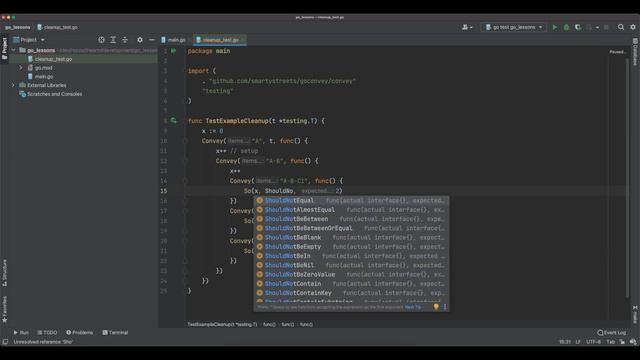640x360 pixels.
Task: Click the UTF-8 encoding in status bar
Action: click(593, 342)
